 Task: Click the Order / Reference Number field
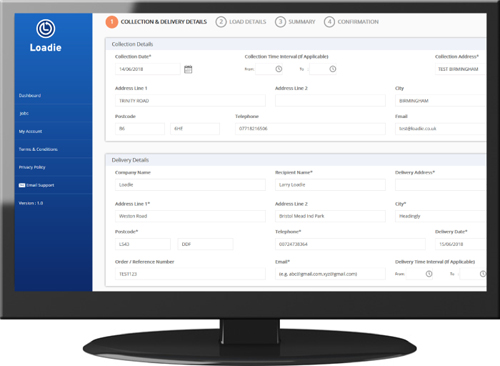tap(190, 274)
